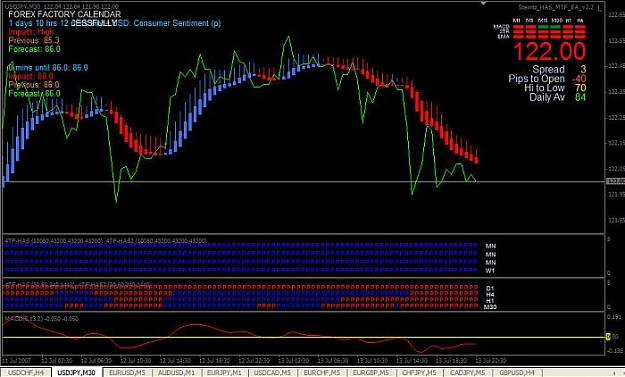Open the USDCAD,M5 chart tab

272,373
